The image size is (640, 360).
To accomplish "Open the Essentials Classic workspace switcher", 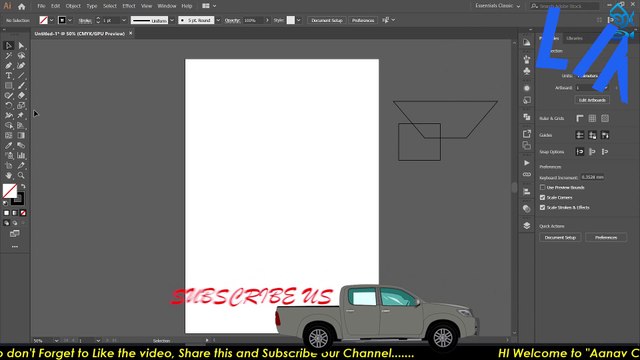I will (x=498, y=6).
